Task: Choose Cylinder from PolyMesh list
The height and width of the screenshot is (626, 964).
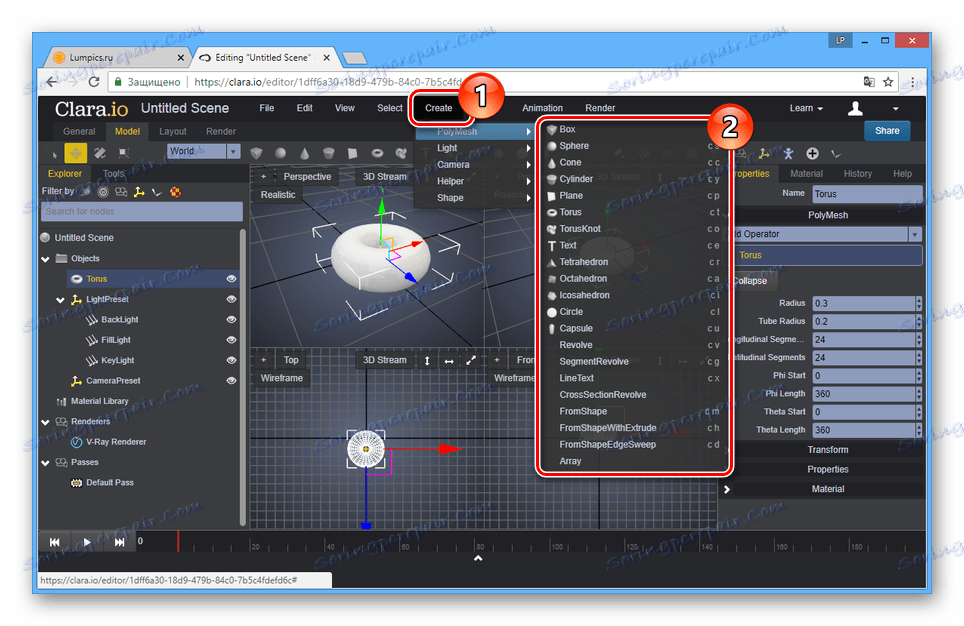Action: click(x=633, y=179)
